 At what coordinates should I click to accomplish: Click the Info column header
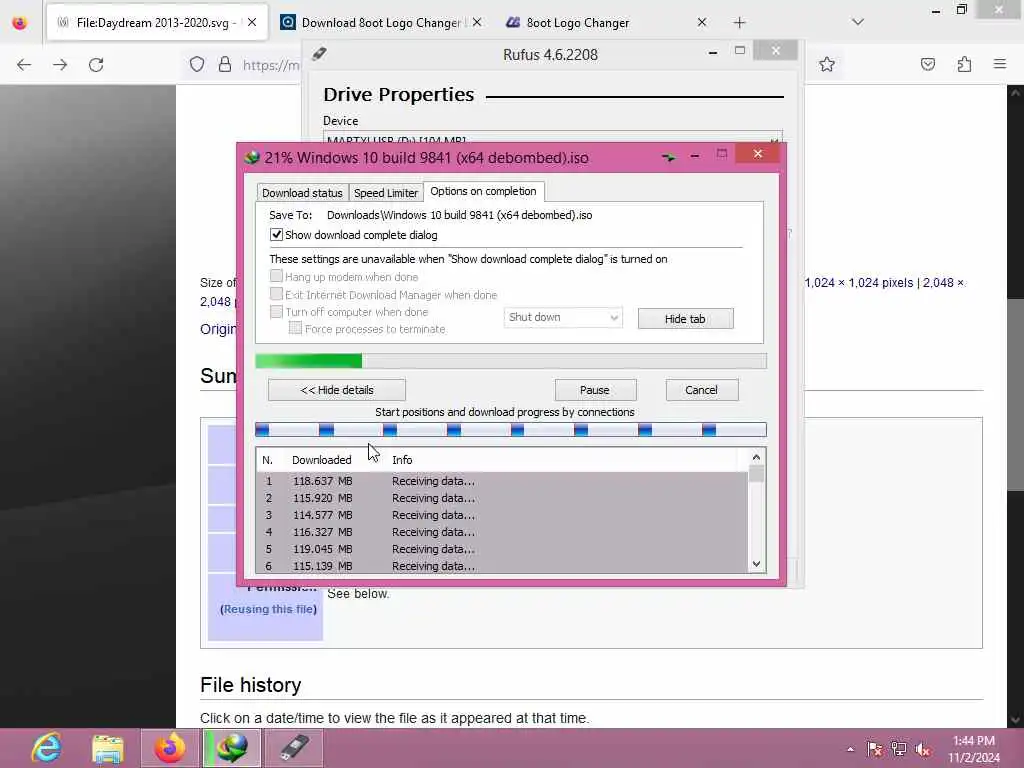[402, 460]
